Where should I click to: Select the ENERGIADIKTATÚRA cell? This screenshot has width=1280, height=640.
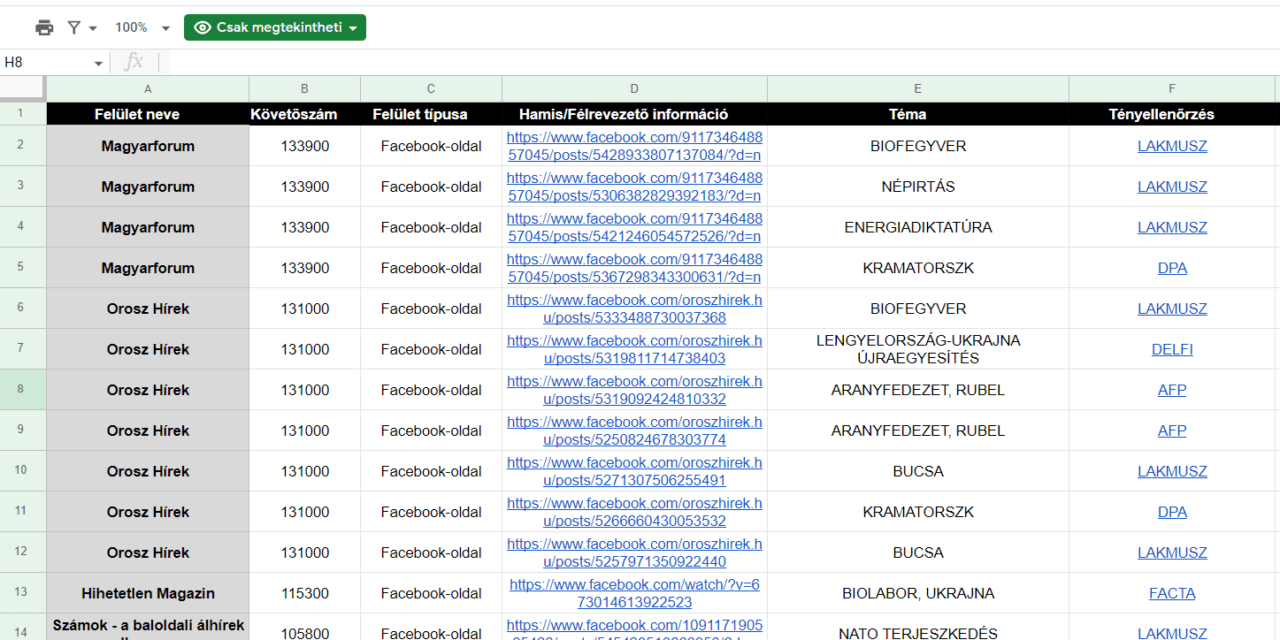[917, 227]
